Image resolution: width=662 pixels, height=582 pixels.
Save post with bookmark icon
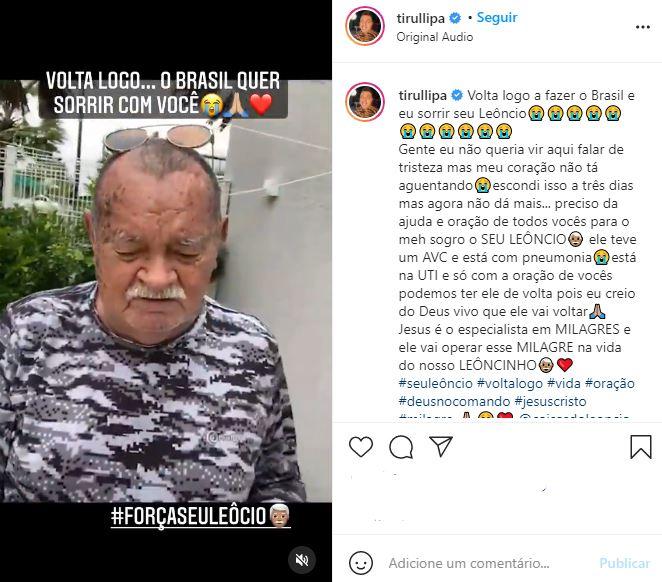pos(641,447)
